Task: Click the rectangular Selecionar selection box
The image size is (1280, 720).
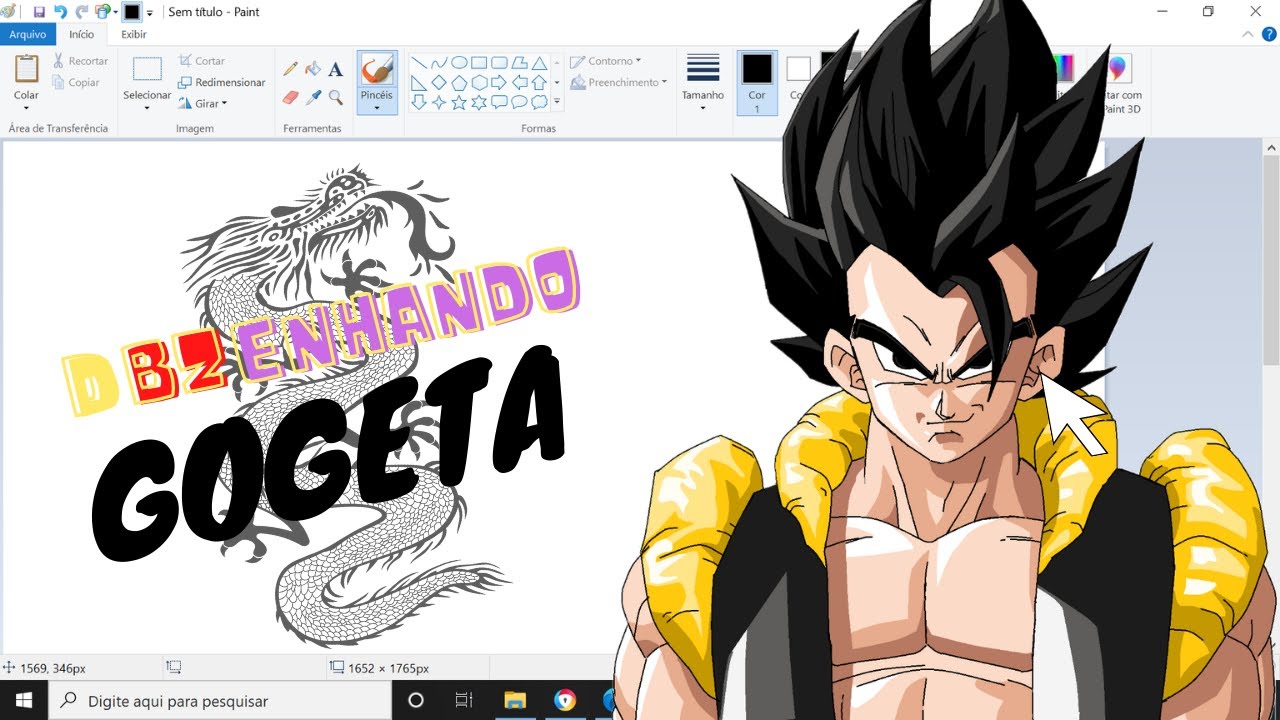Action: tap(147, 69)
